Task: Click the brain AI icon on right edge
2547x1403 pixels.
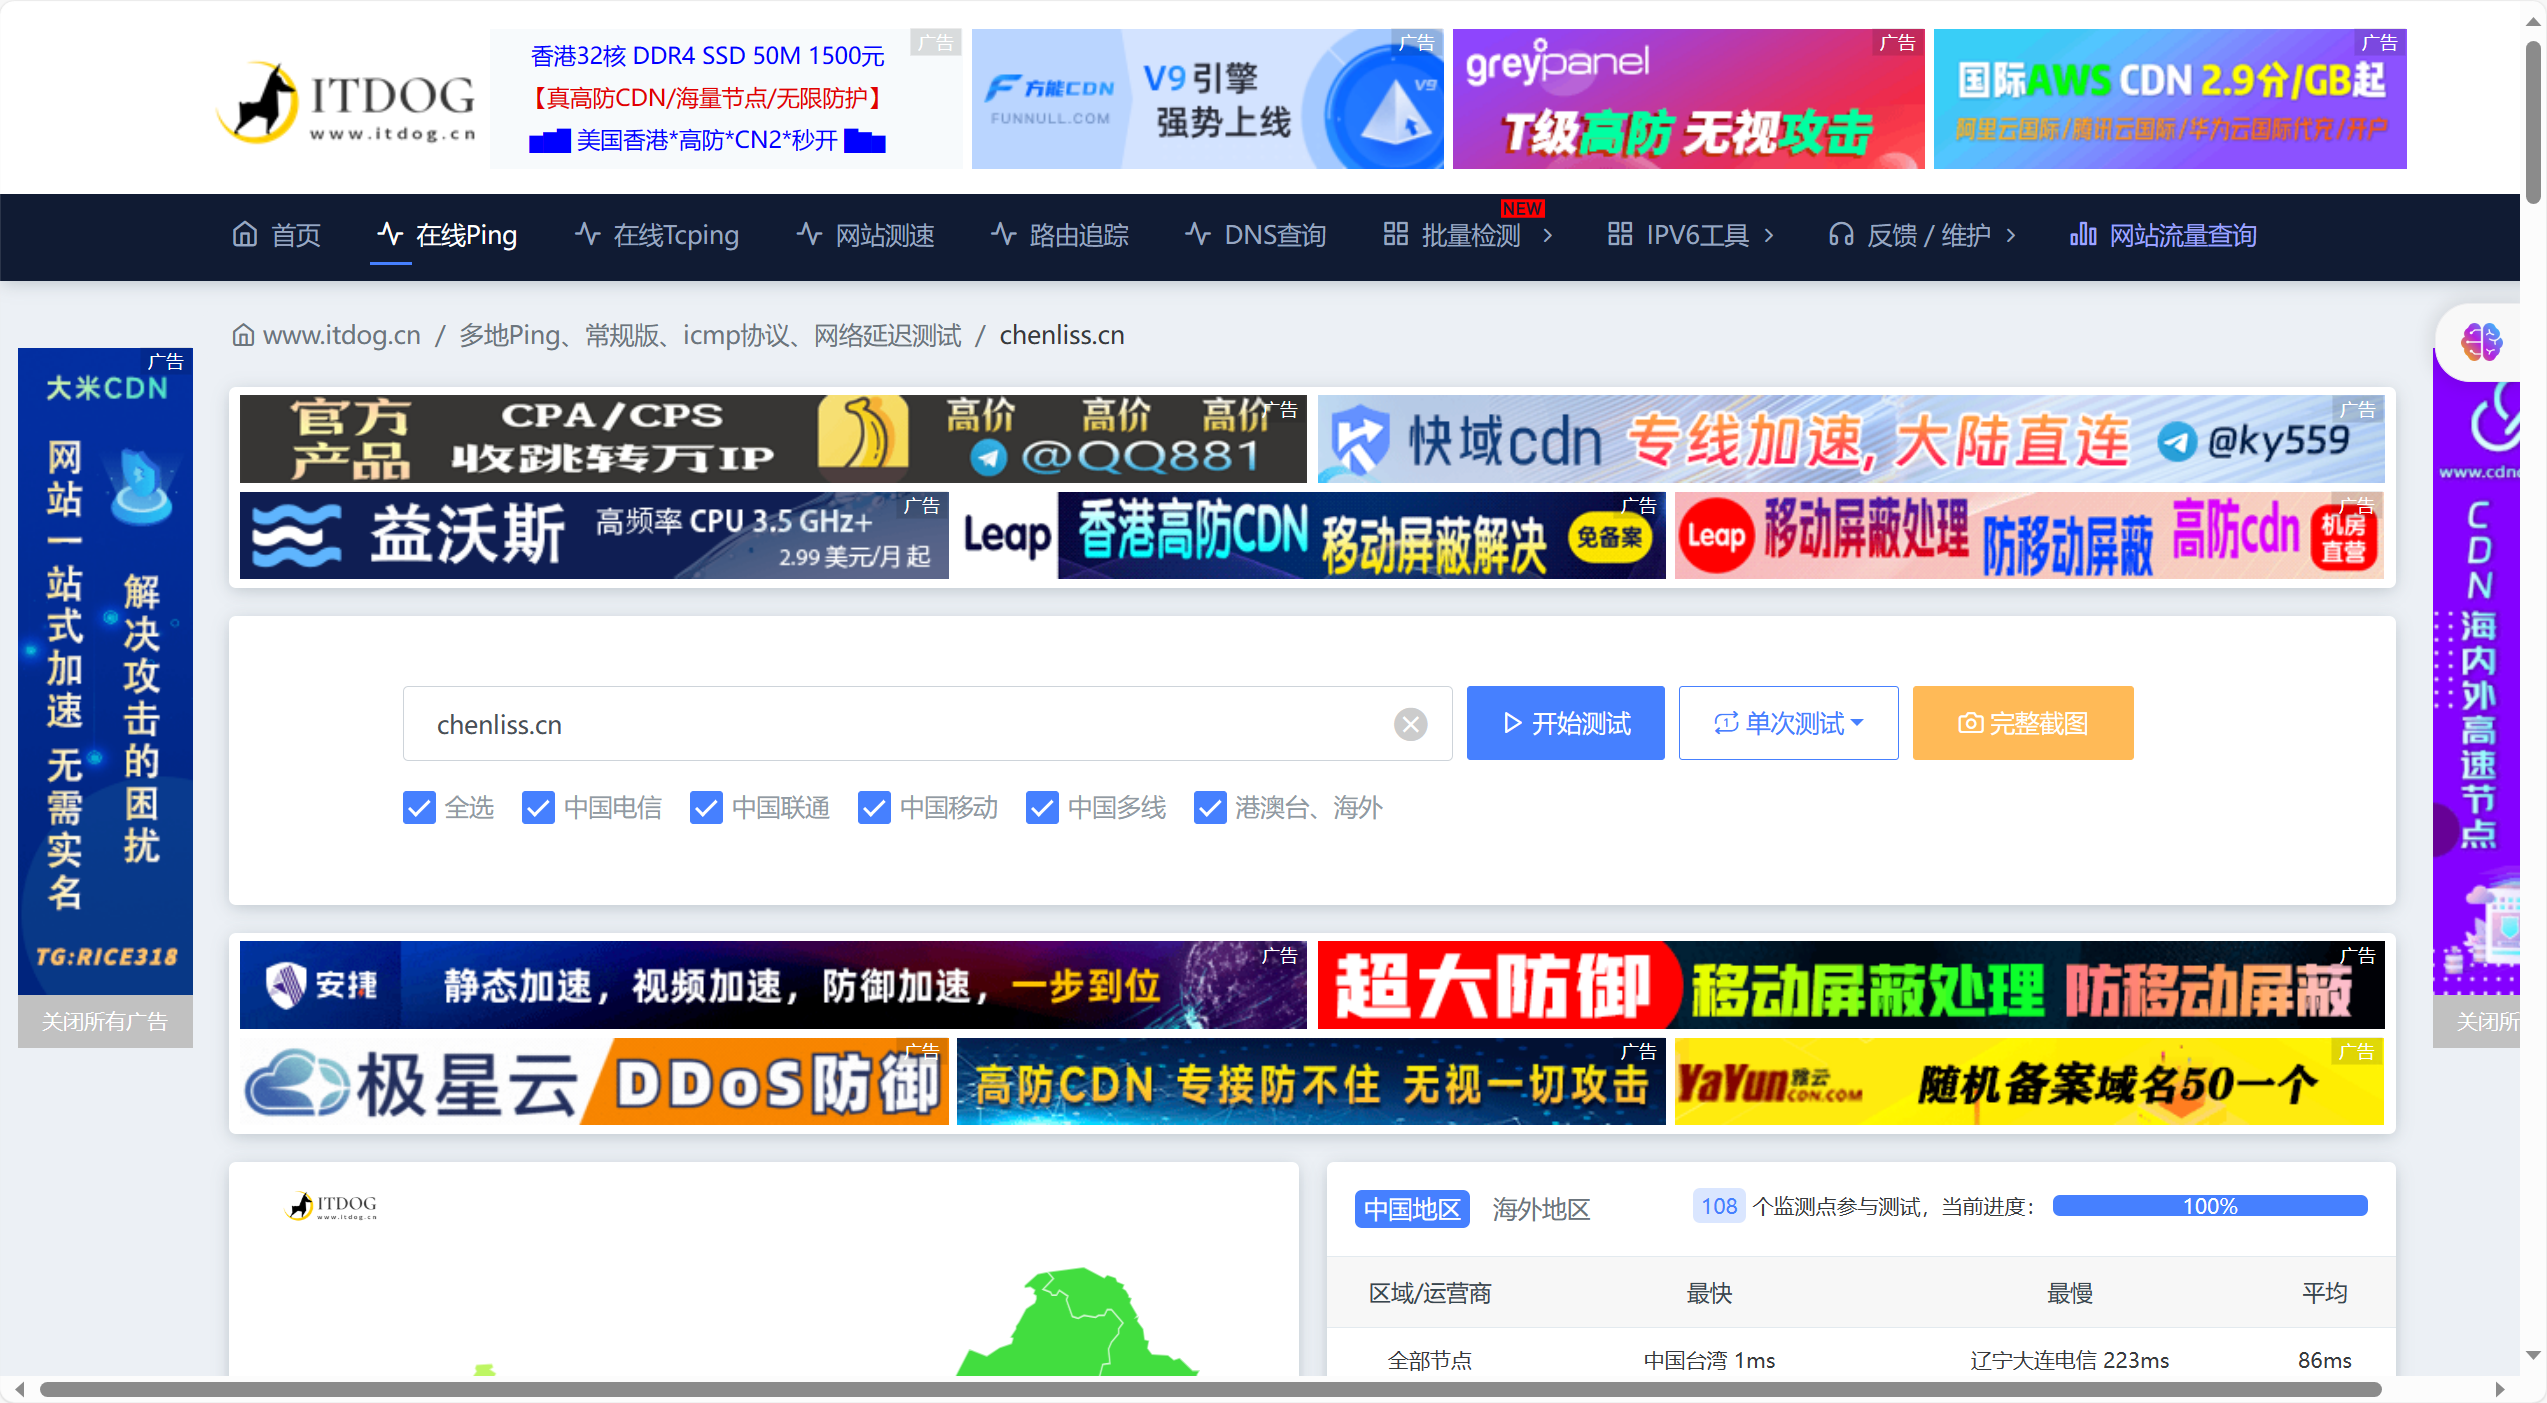Action: (2481, 342)
